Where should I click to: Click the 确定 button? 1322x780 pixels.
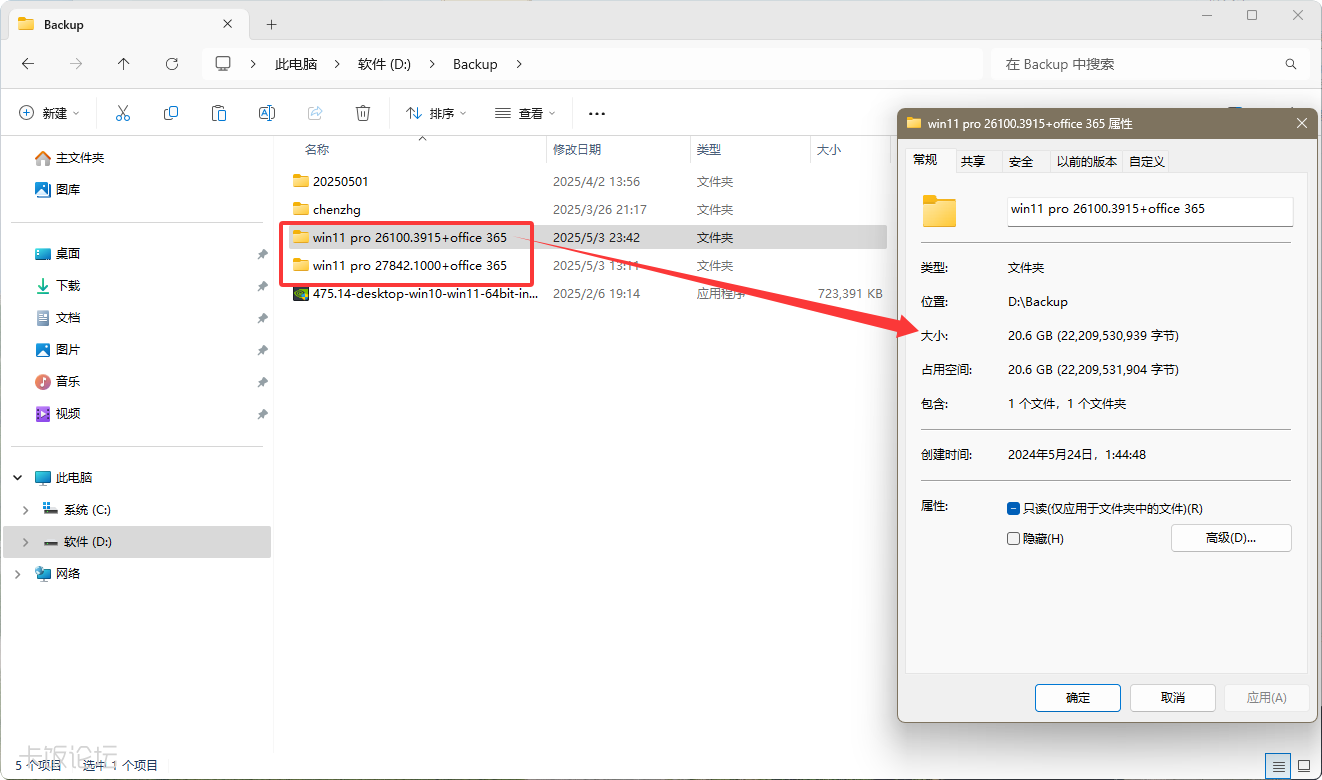click(x=1078, y=698)
